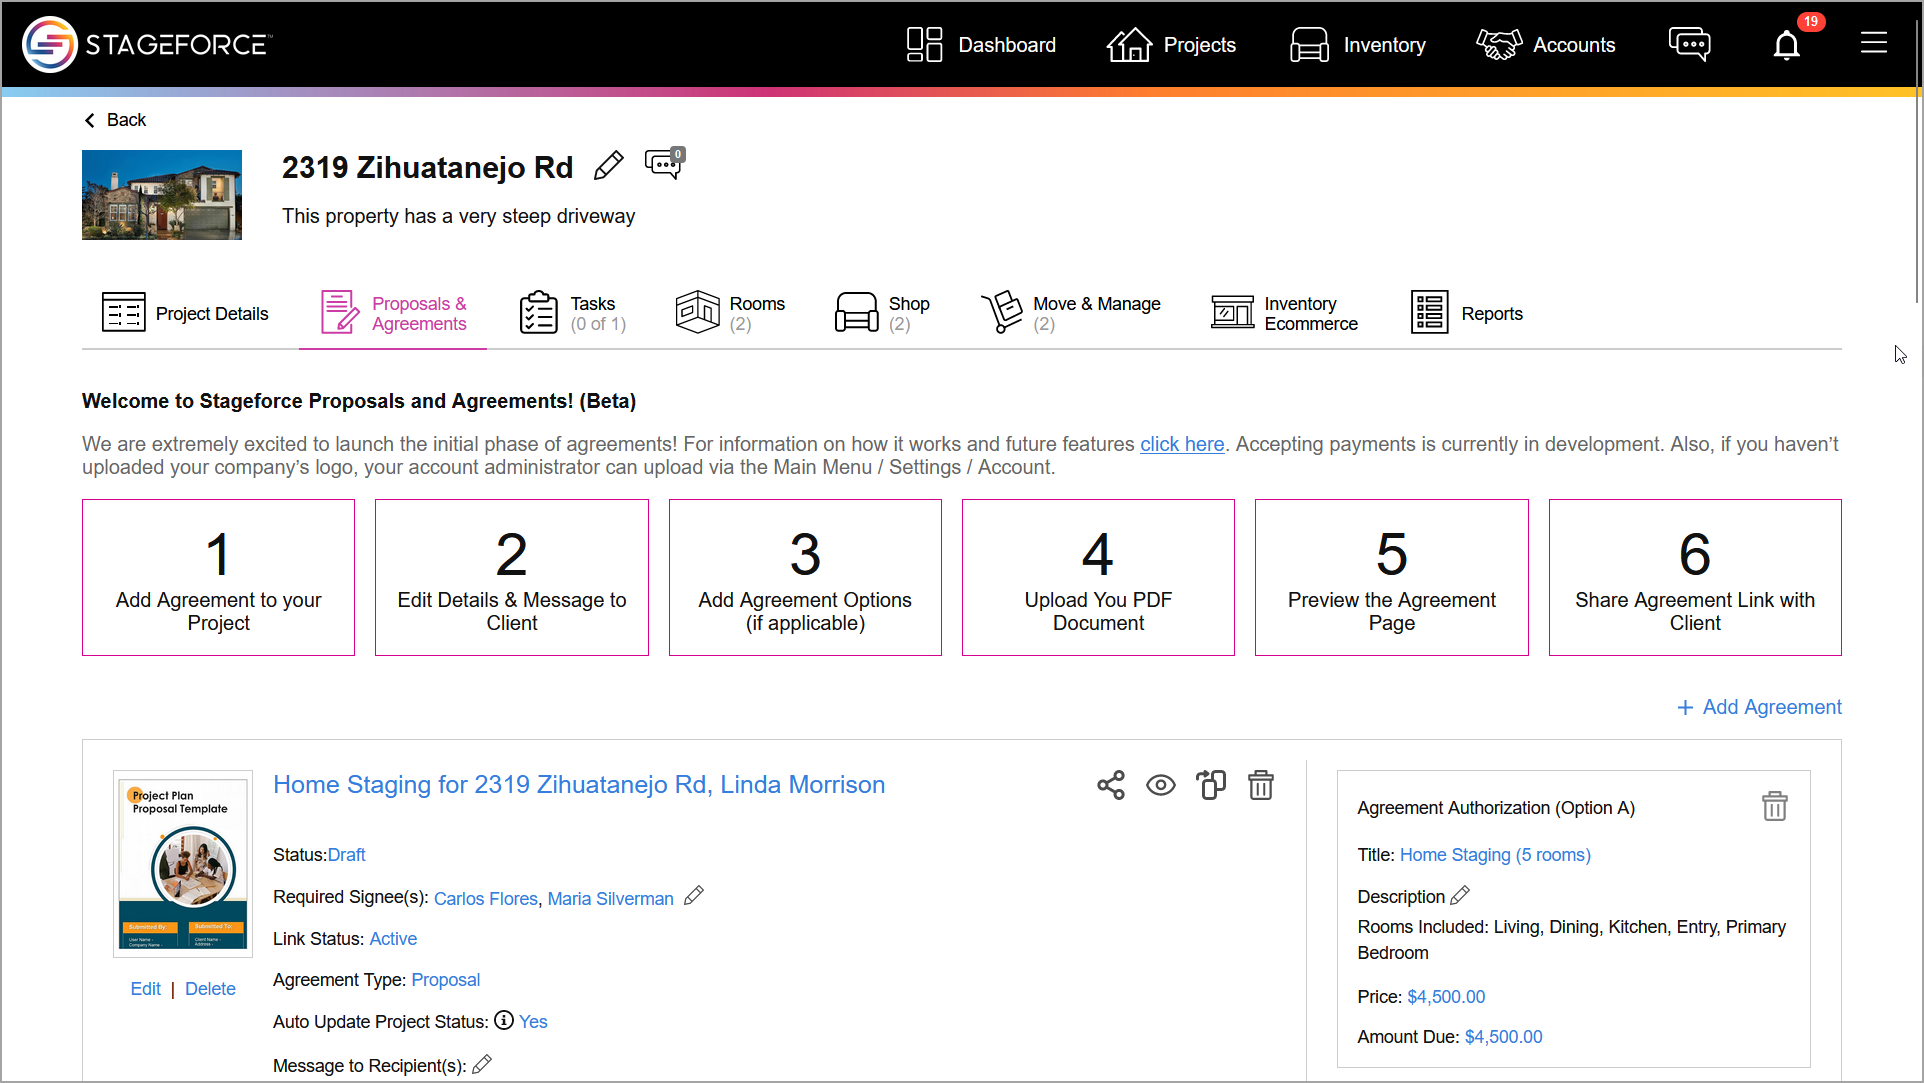The width and height of the screenshot is (1924, 1083).
Task: Open the notifications bell
Action: 1786,45
